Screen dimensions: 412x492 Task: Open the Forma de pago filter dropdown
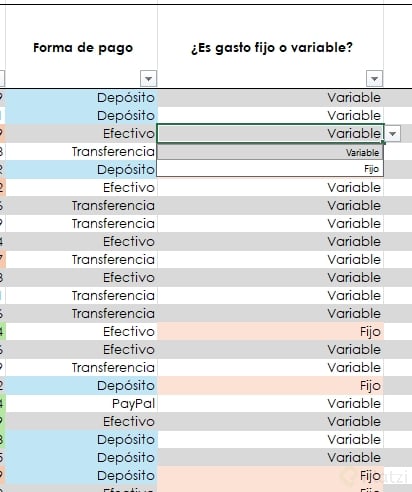pyautogui.click(x=148, y=79)
